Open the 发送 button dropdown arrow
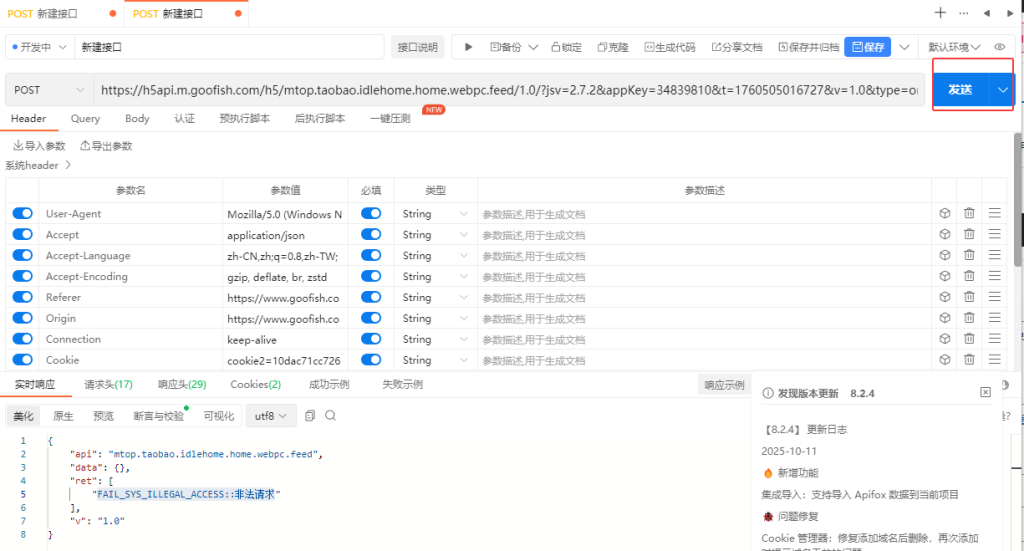The height and width of the screenshot is (551, 1024). pyautogui.click(x=1002, y=90)
